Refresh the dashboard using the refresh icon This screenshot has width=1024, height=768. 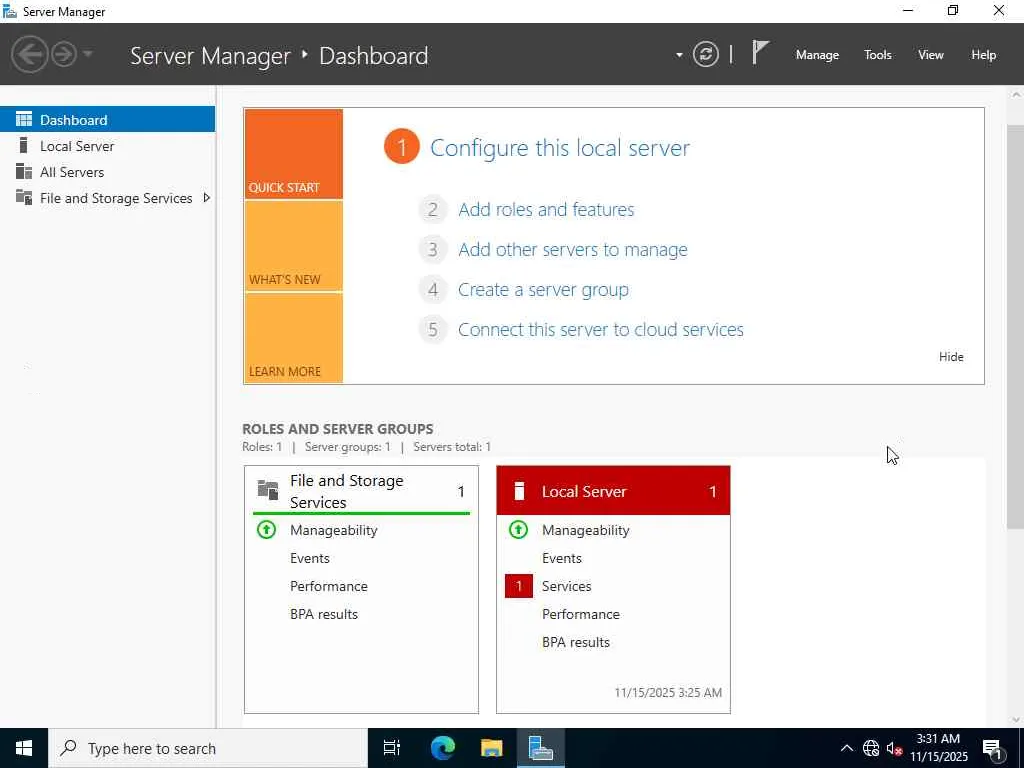click(705, 54)
